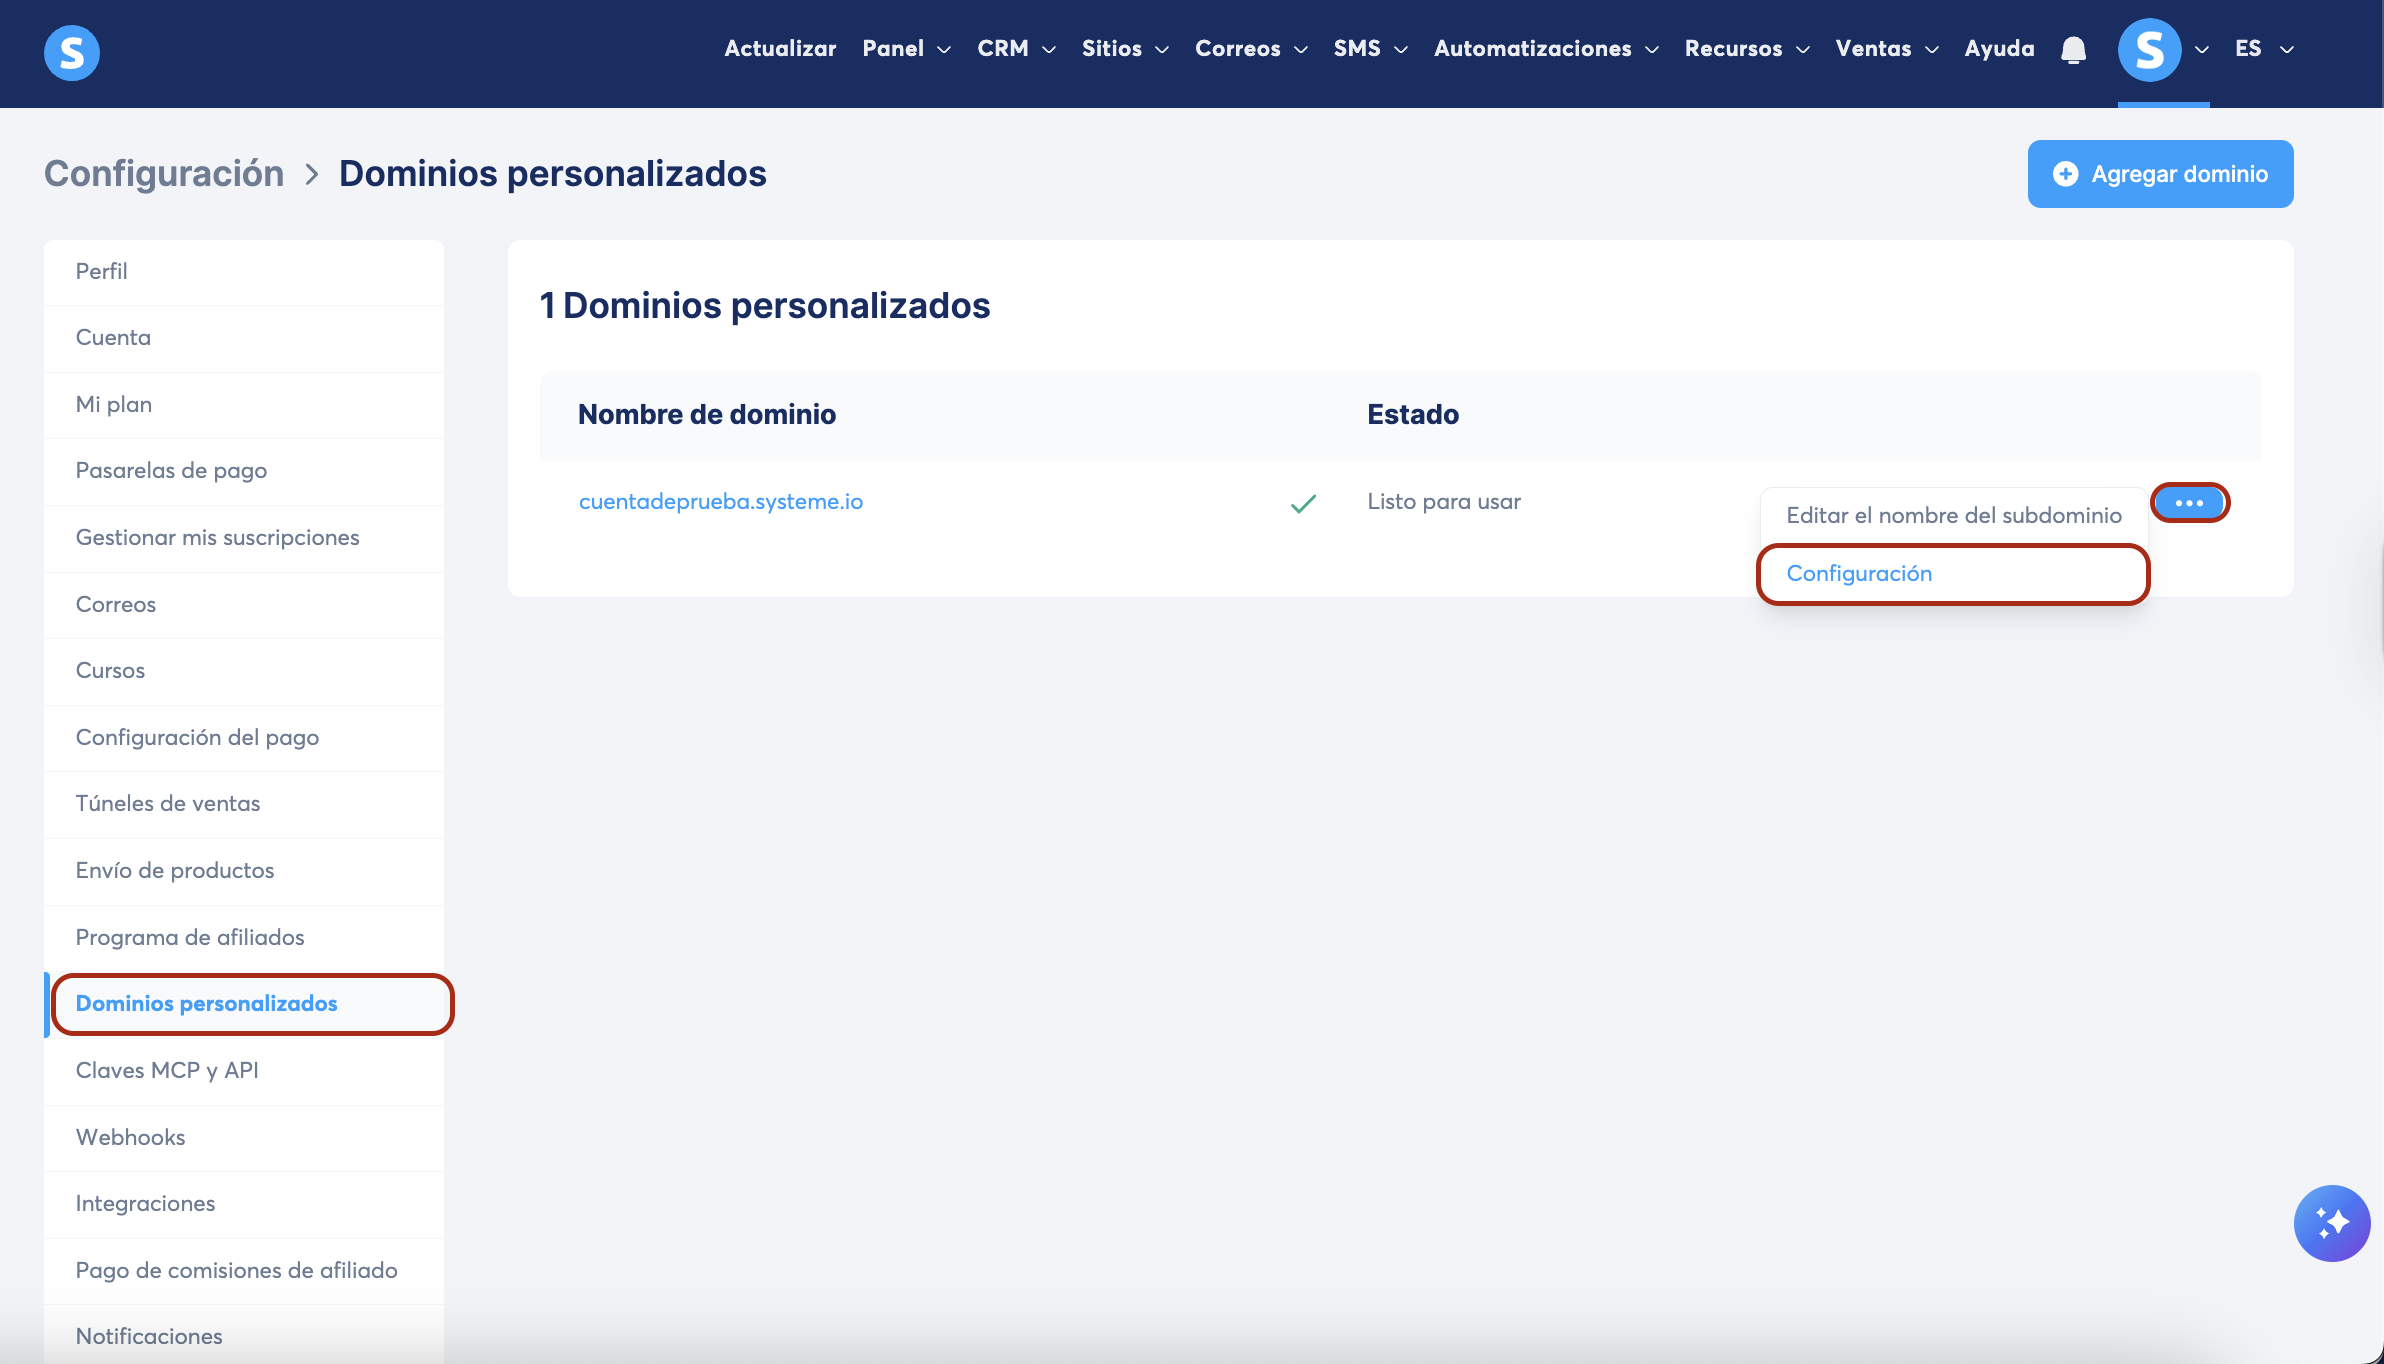Click the three-dots actions button for the domain
Screen dimensions: 2384x1364
pyautogui.click(x=2189, y=503)
